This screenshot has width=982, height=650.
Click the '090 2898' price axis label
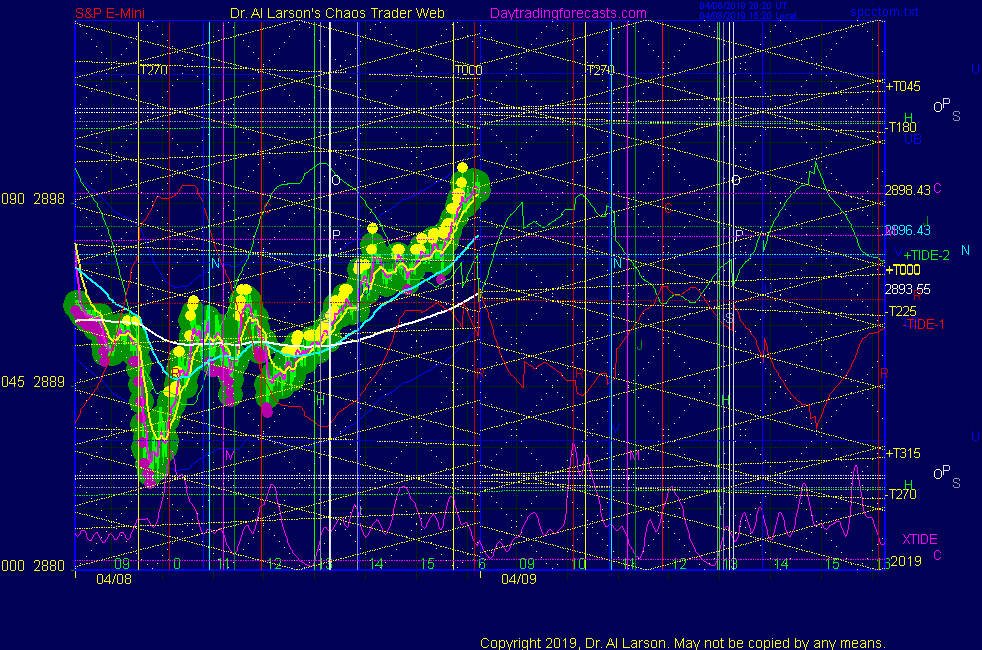pyautogui.click(x=33, y=199)
